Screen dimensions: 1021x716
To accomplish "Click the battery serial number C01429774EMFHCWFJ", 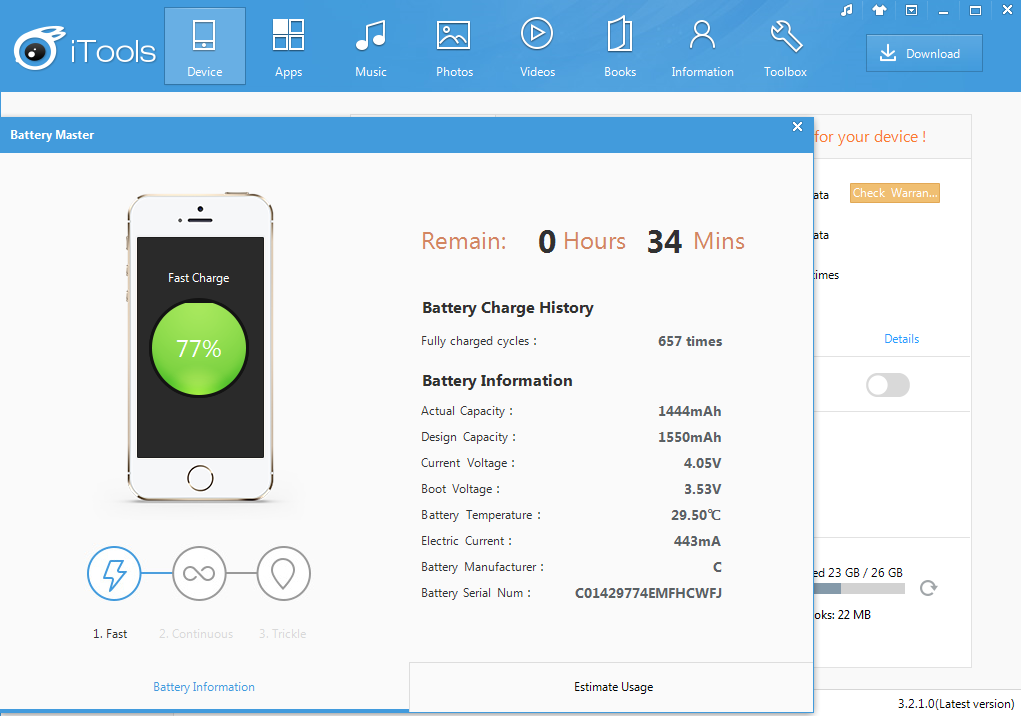I will tap(649, 593).
